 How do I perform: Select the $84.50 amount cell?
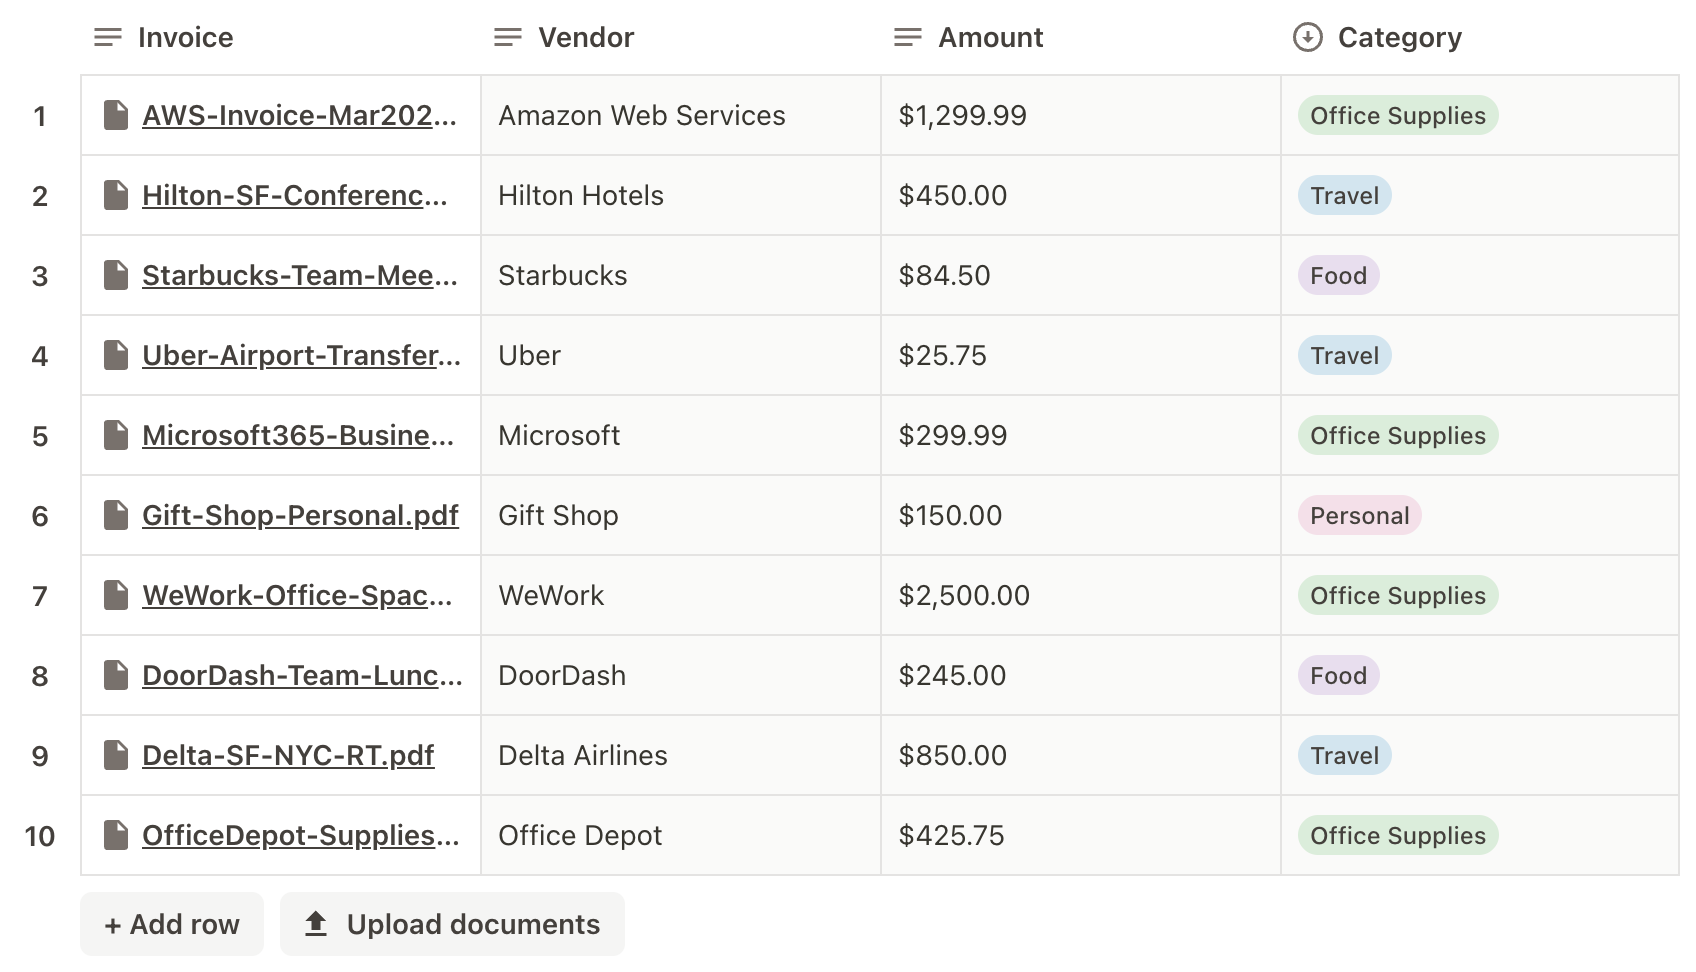pyautogui.click(x=1081, y=275)
